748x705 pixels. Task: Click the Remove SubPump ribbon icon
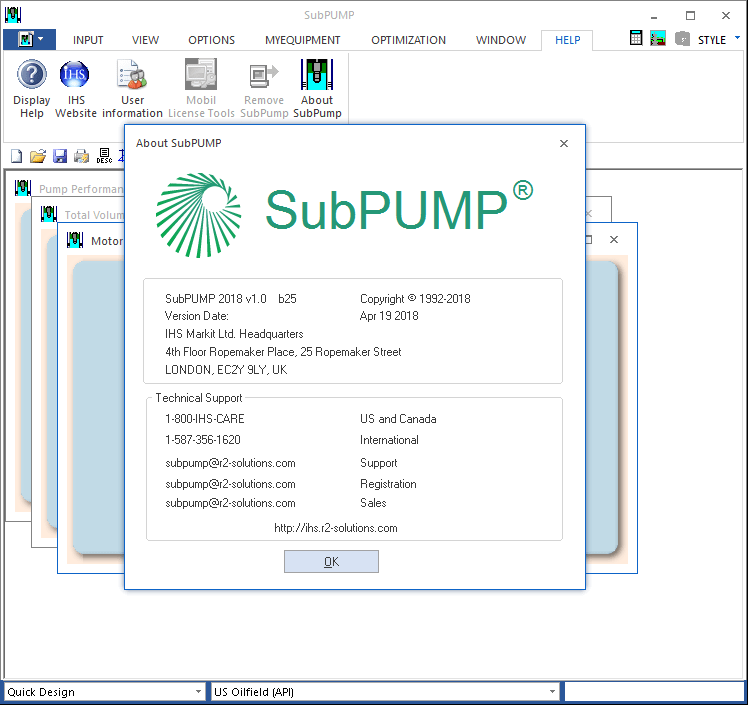264,75
